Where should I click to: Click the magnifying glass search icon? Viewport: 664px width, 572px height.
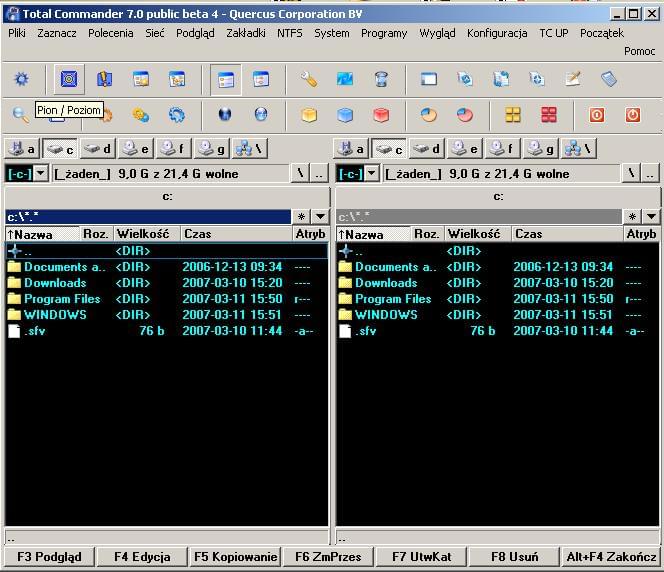click(x=20, y=115)
